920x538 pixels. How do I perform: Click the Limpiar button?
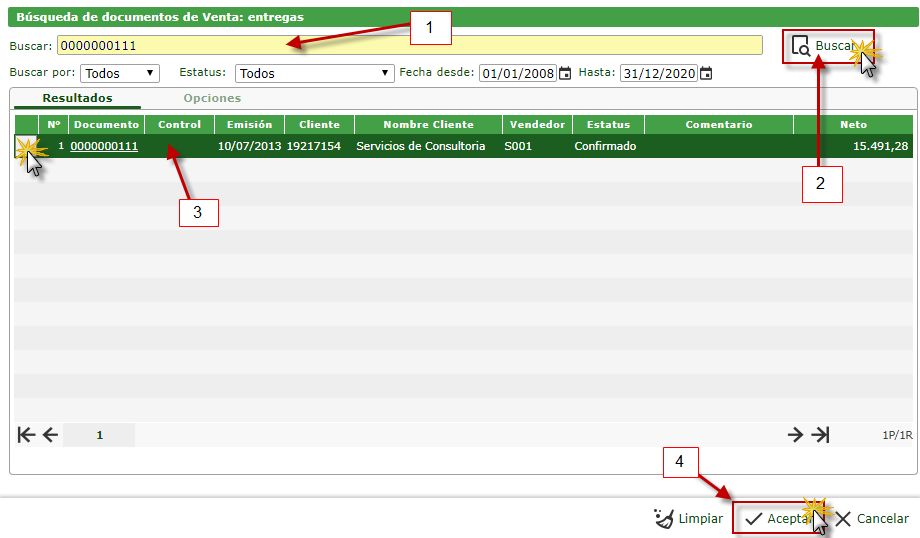pyautogui.click(x=688, y=519)
